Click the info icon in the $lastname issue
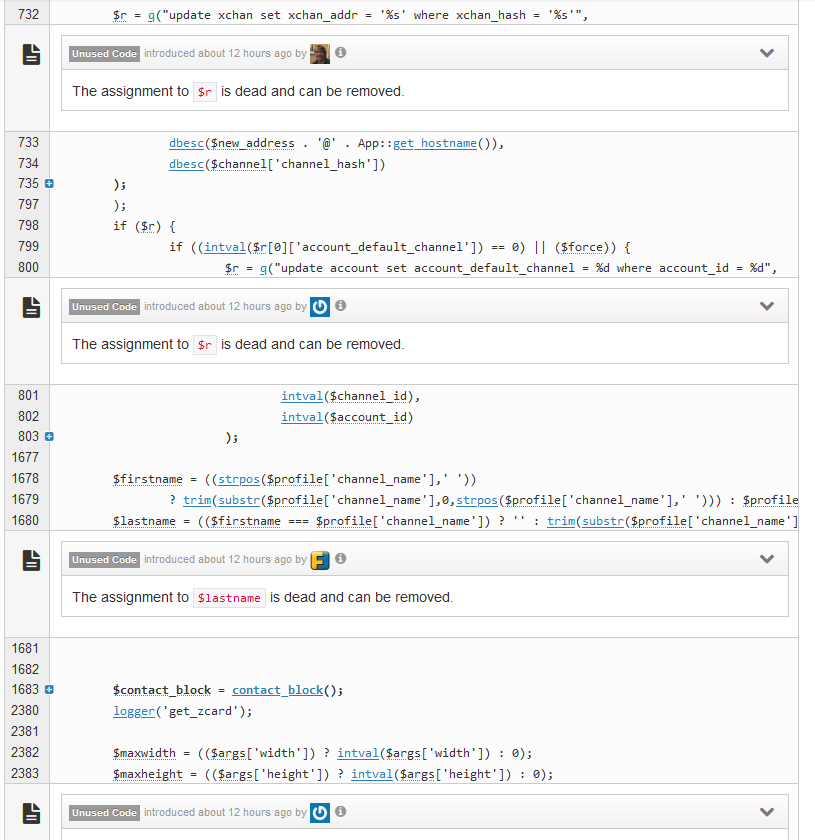Viewport: 815px width, 840px height. pos(341,560)
